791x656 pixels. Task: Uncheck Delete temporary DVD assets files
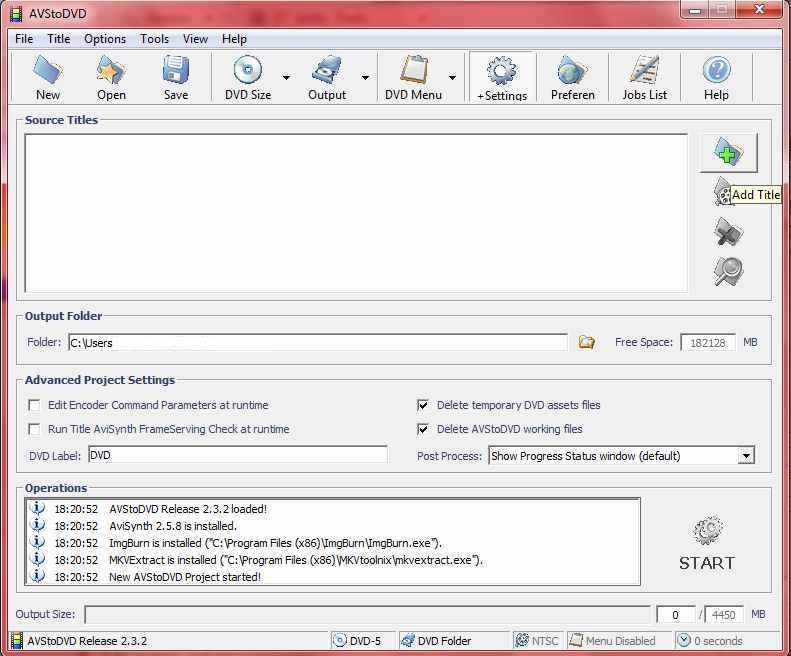coord(423,405)
